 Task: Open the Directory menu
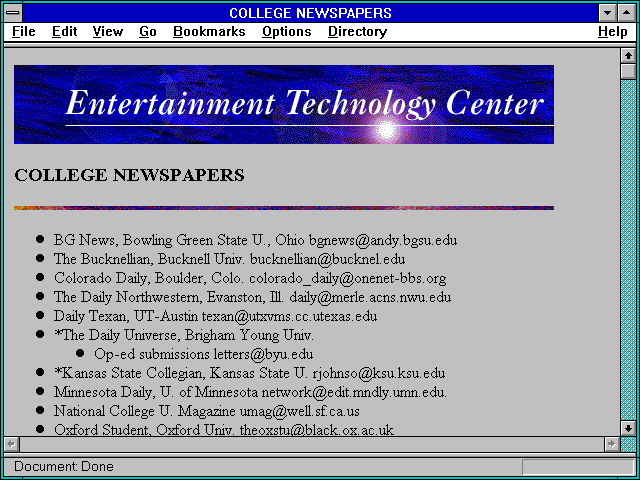(358, 31)
